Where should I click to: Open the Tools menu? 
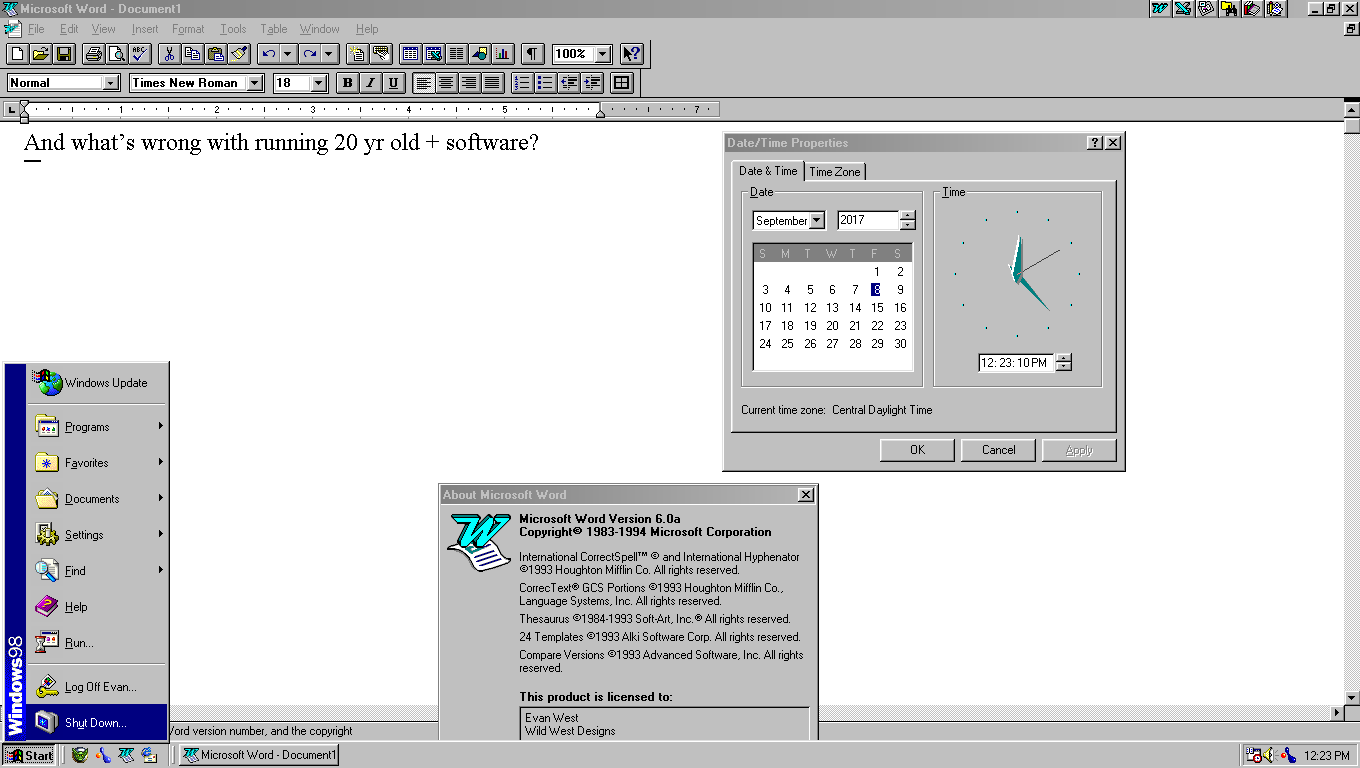233,29
